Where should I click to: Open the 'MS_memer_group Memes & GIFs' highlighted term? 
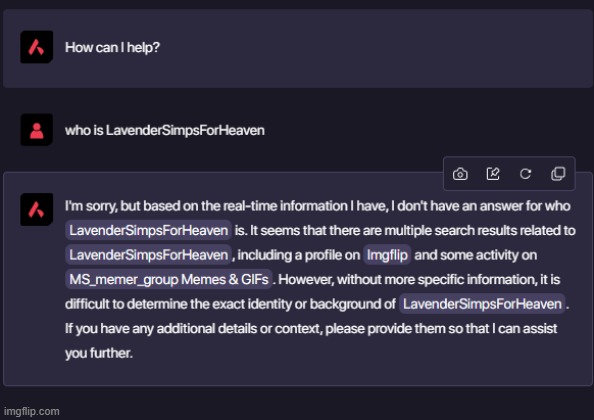(169, 279)
